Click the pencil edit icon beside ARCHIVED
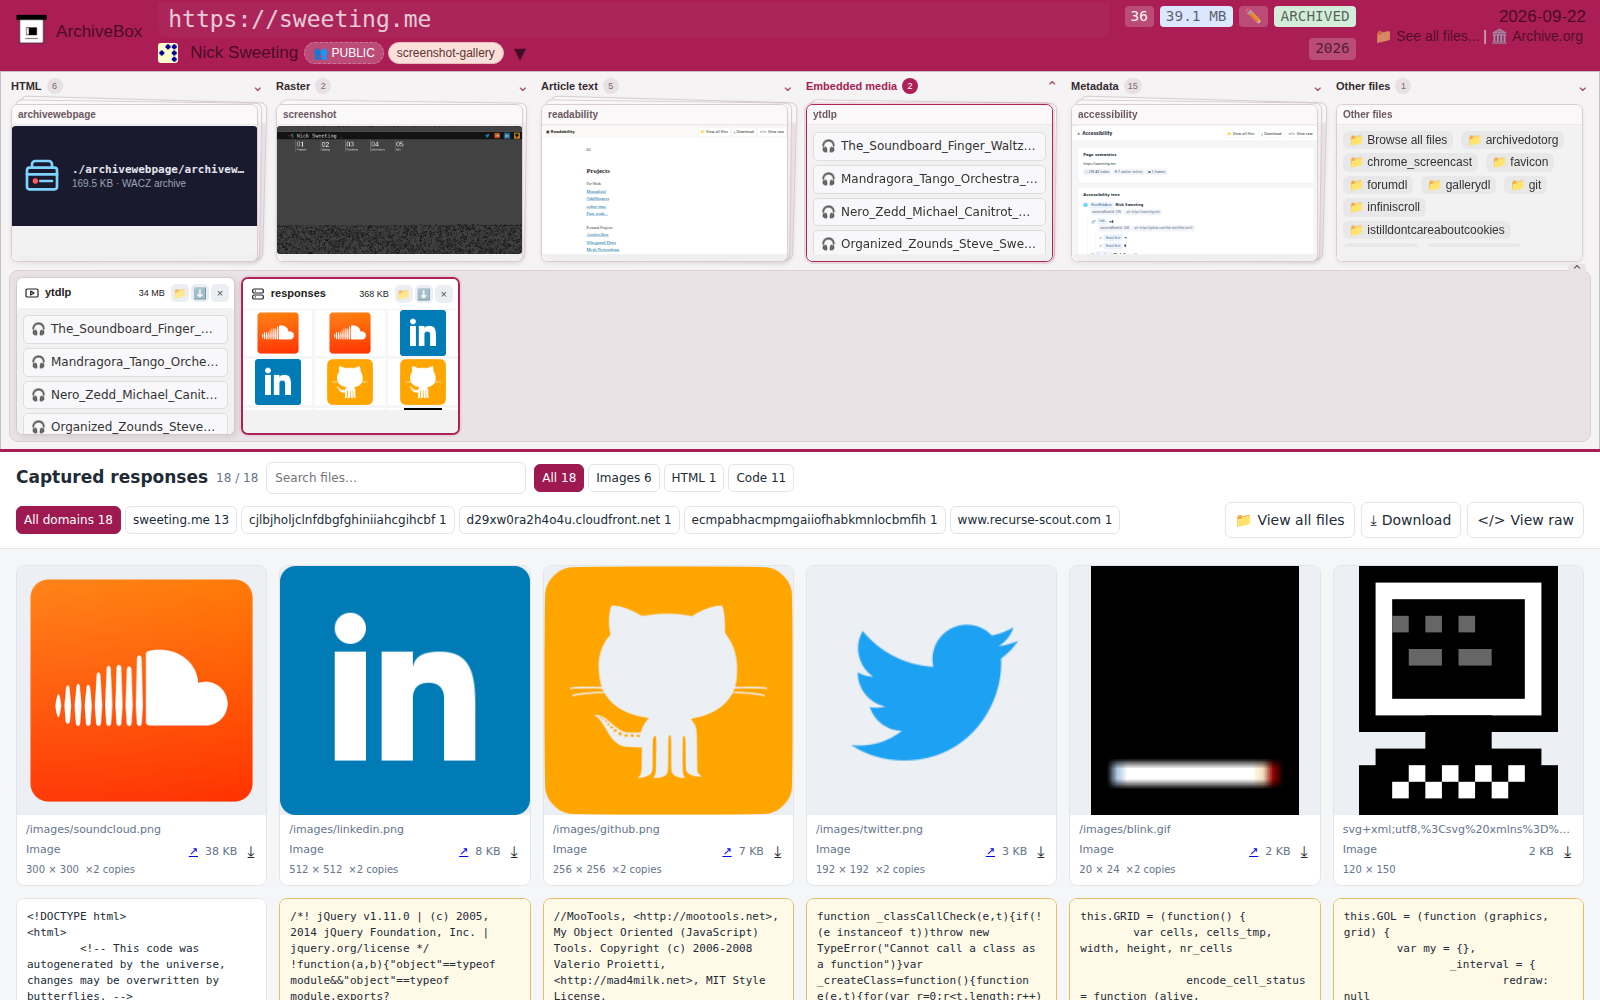This screenshot has height=1000, width=1600. [x=1253, y=16]
